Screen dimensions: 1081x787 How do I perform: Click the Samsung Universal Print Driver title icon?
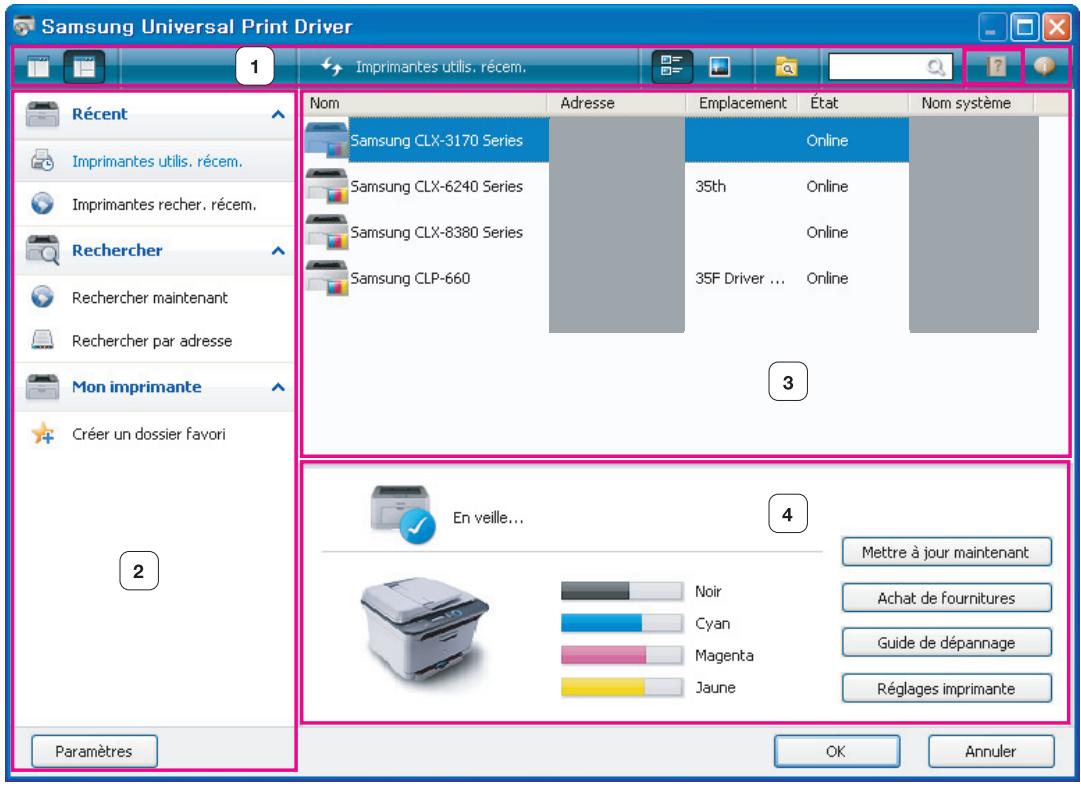(23, 27)
